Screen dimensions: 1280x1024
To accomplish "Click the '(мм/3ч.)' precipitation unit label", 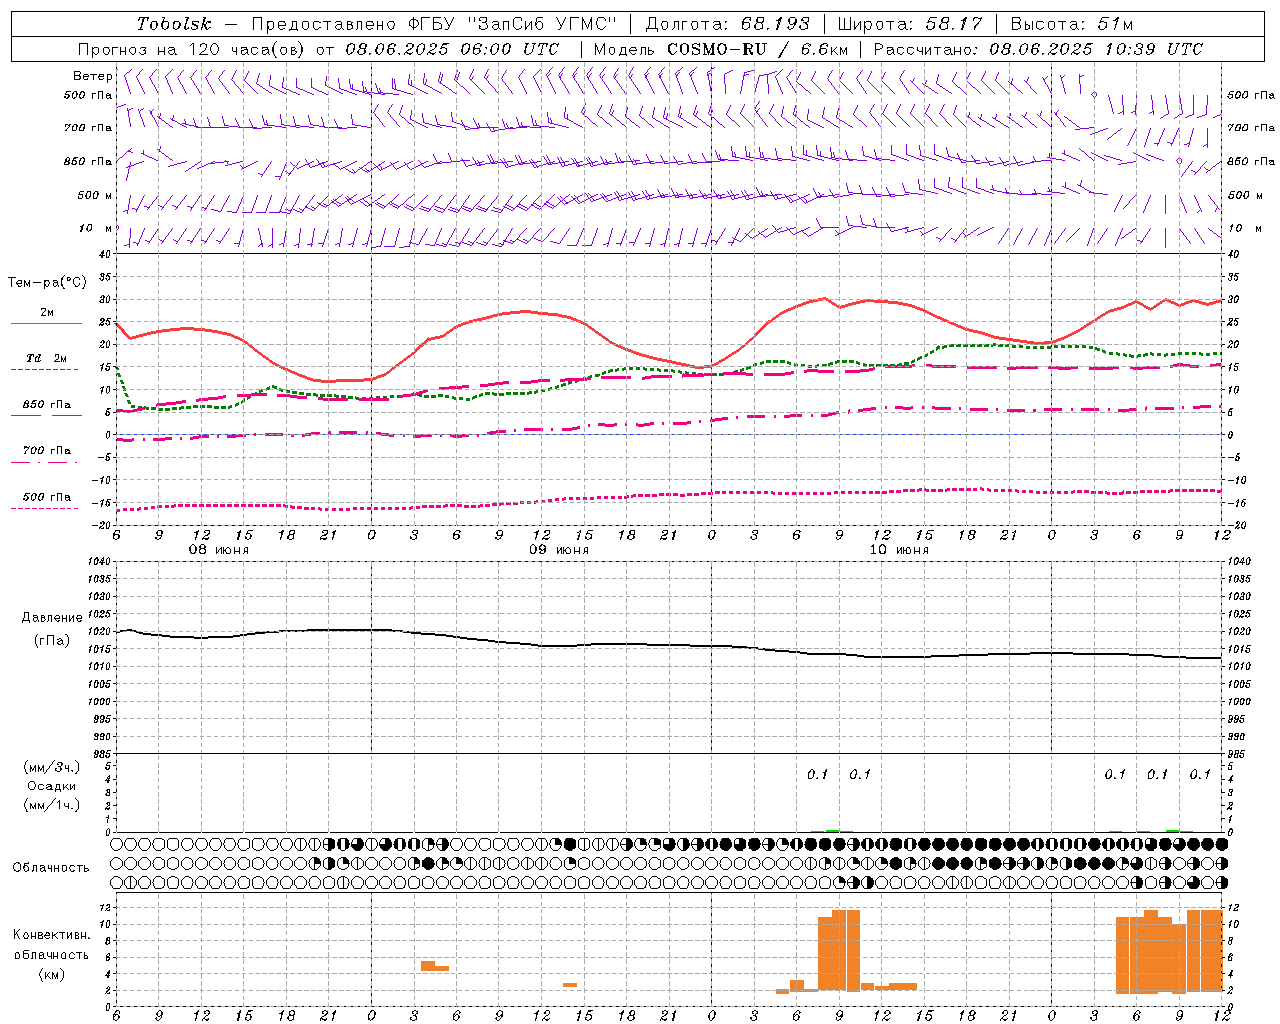I will (51, 767).
